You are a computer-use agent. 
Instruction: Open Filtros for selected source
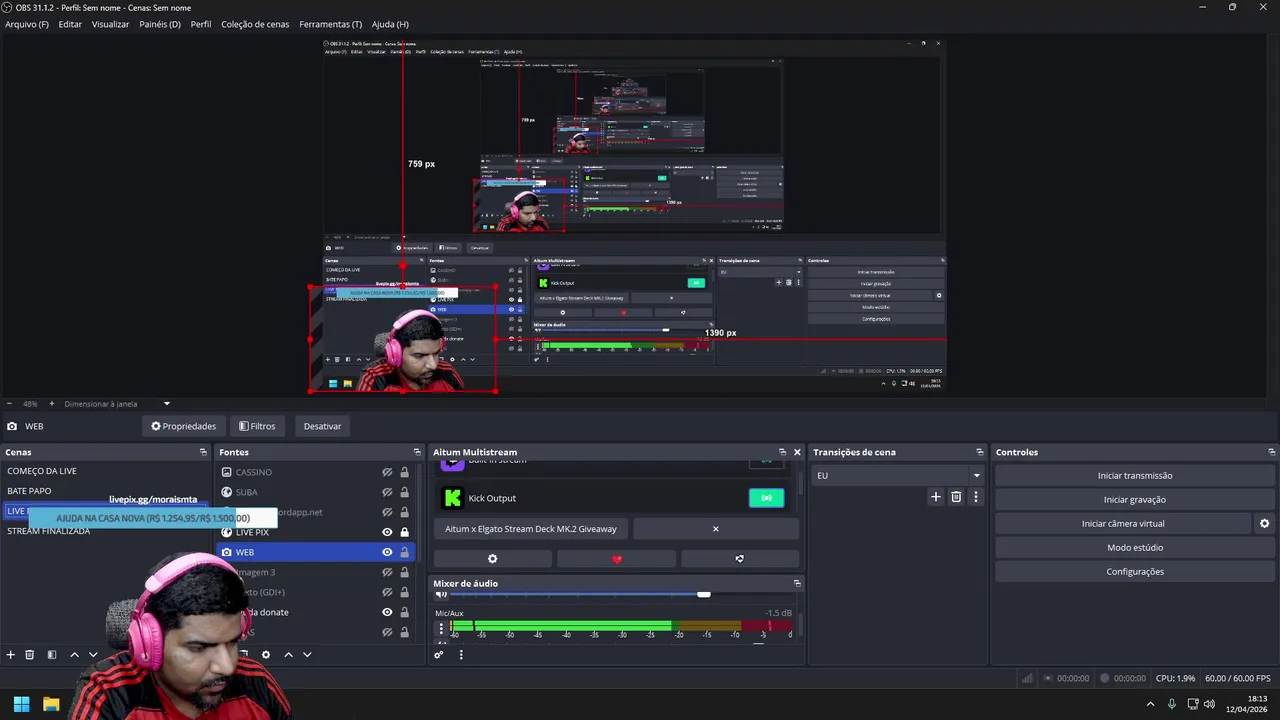pyautogui.click(x=257, y=426)
